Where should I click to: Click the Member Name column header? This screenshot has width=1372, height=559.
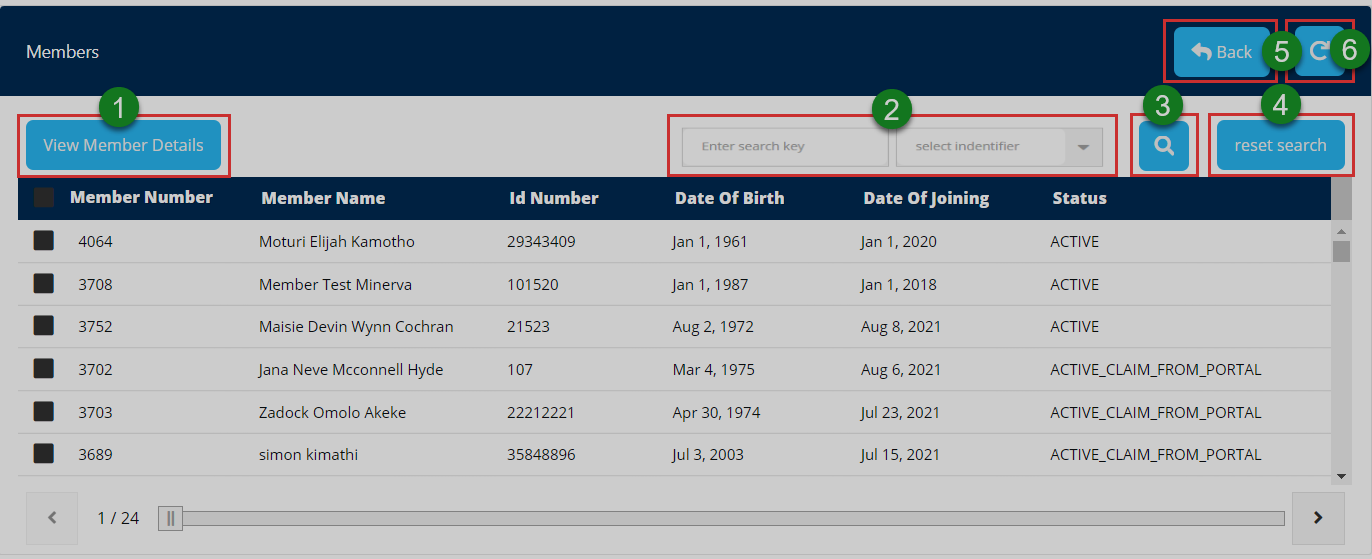[x=323, y=198]
